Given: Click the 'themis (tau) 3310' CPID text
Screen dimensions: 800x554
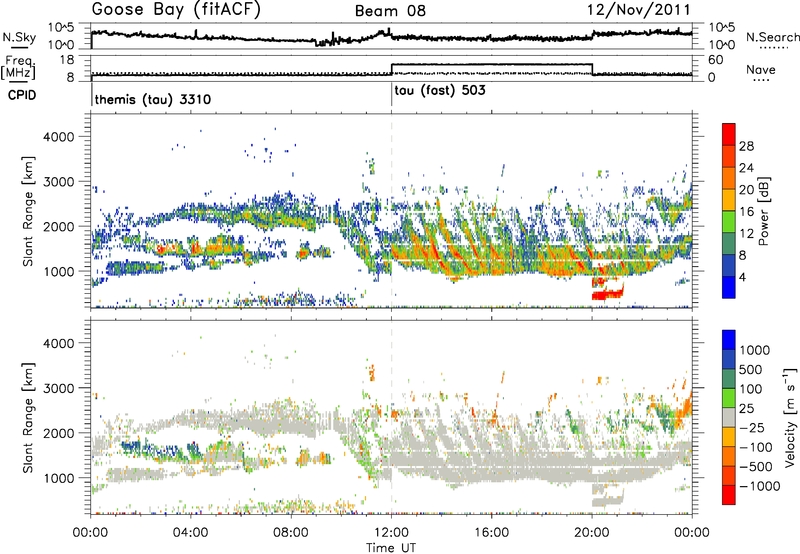Looking at the screenshot, I should coord(153,99).
